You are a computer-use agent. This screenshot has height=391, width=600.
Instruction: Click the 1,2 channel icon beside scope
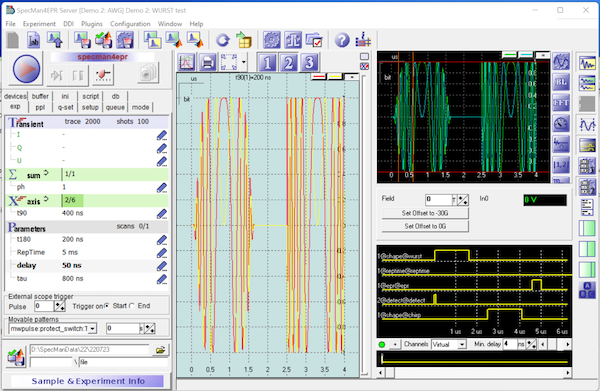pyautogui.click(x=561, y=165)
